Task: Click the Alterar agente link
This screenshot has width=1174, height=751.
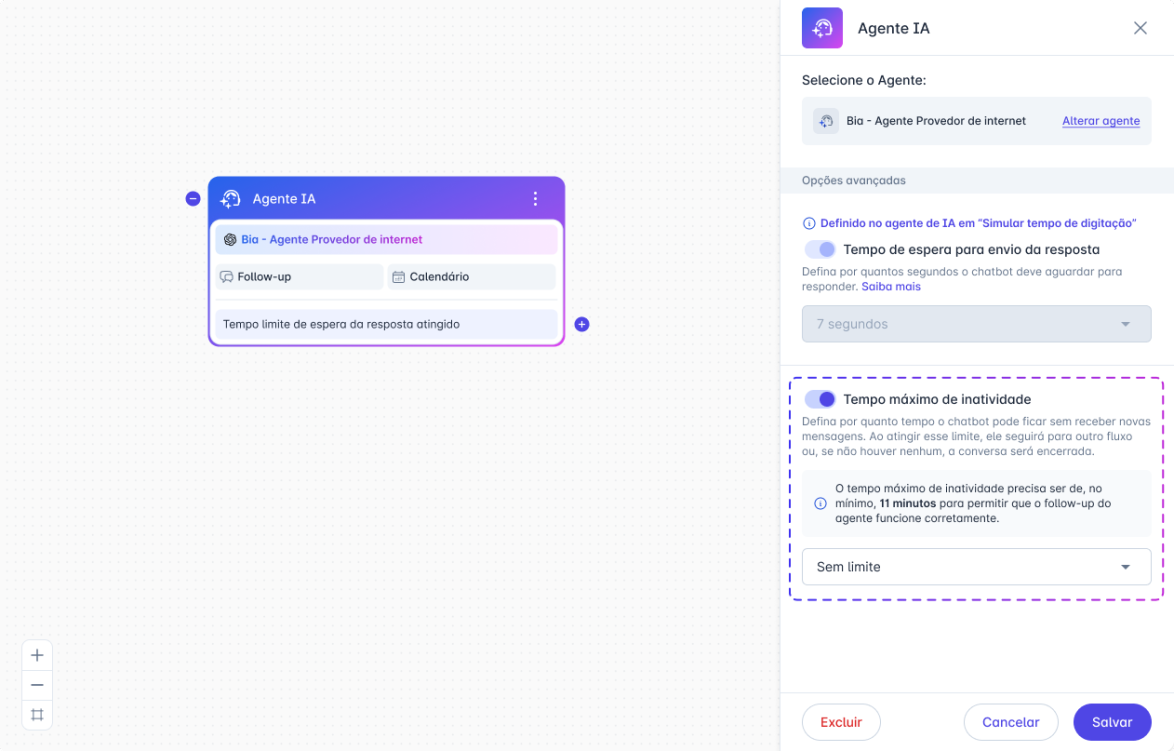Action: point(1100,120)
